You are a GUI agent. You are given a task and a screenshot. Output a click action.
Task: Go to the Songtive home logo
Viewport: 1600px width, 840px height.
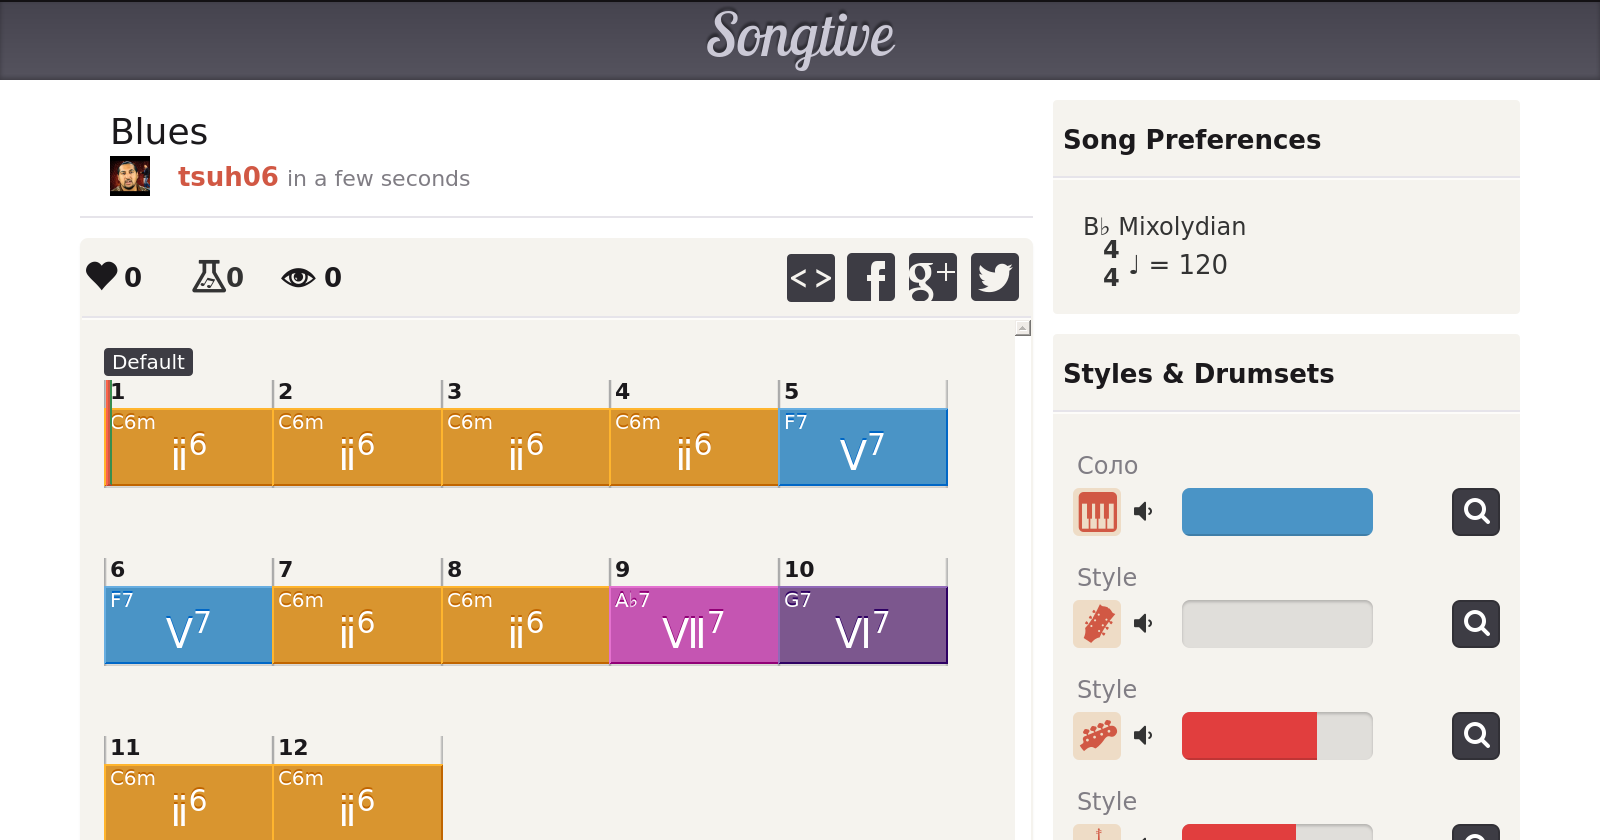click(800, 38)
